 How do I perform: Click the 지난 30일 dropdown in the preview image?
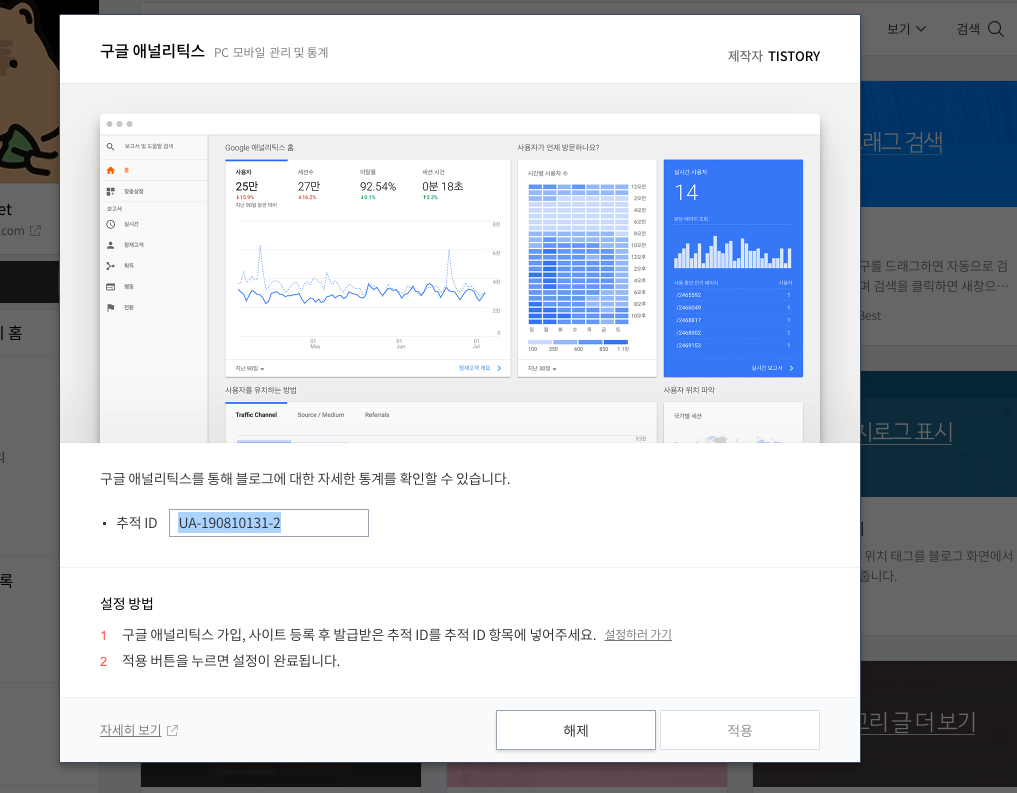click(x=542, y=368)
